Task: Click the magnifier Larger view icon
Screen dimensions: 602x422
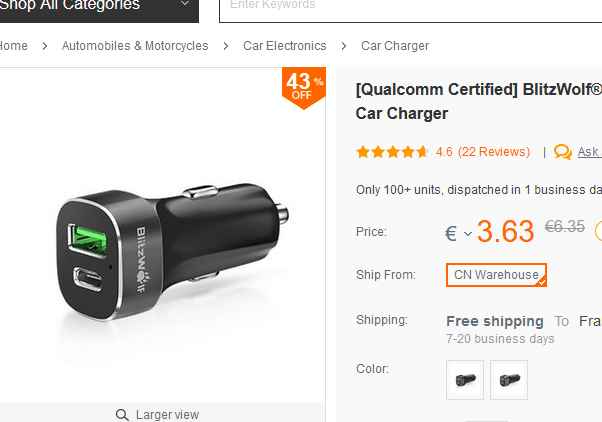Action: click(122, 414)
